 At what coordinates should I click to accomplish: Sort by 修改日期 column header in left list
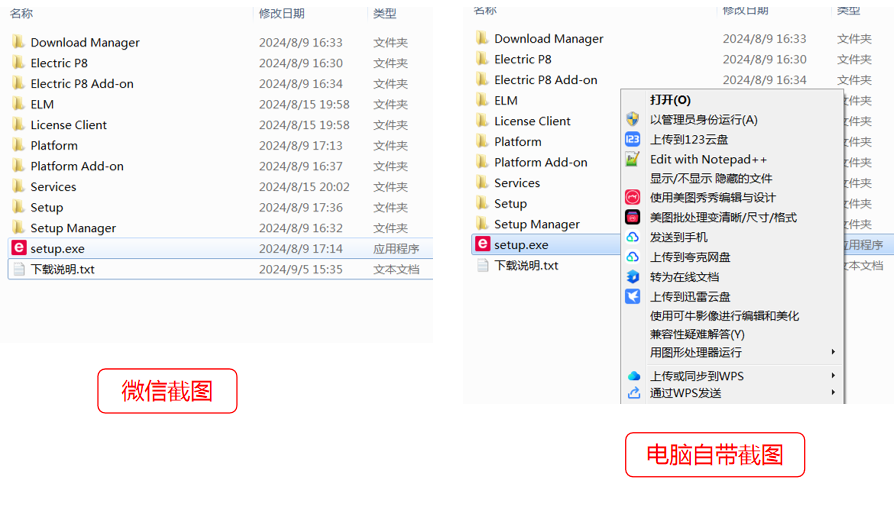282,13
